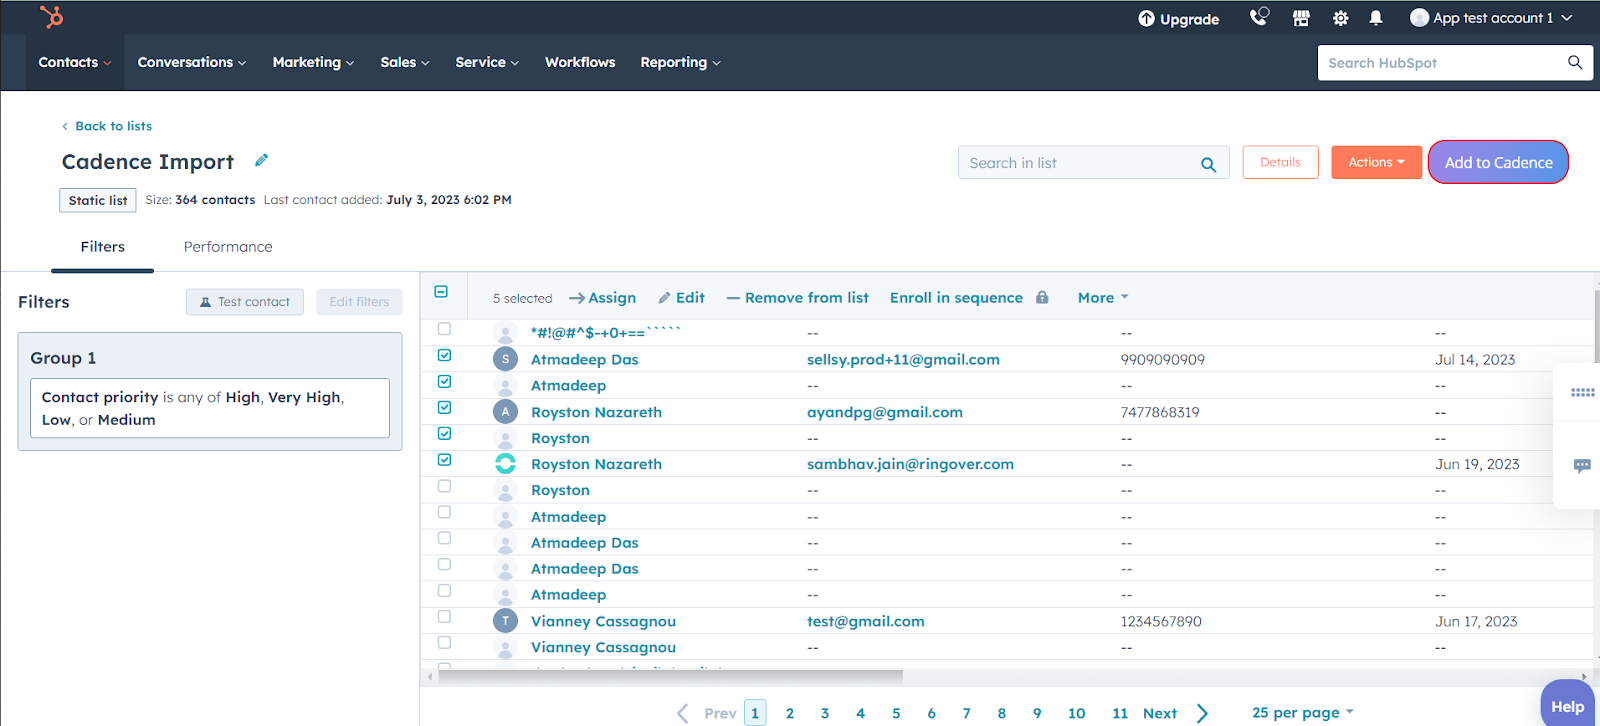Open the calling phone icon
The height and width of the screenshot is (726, 1600).
[x=1258, y=17]
